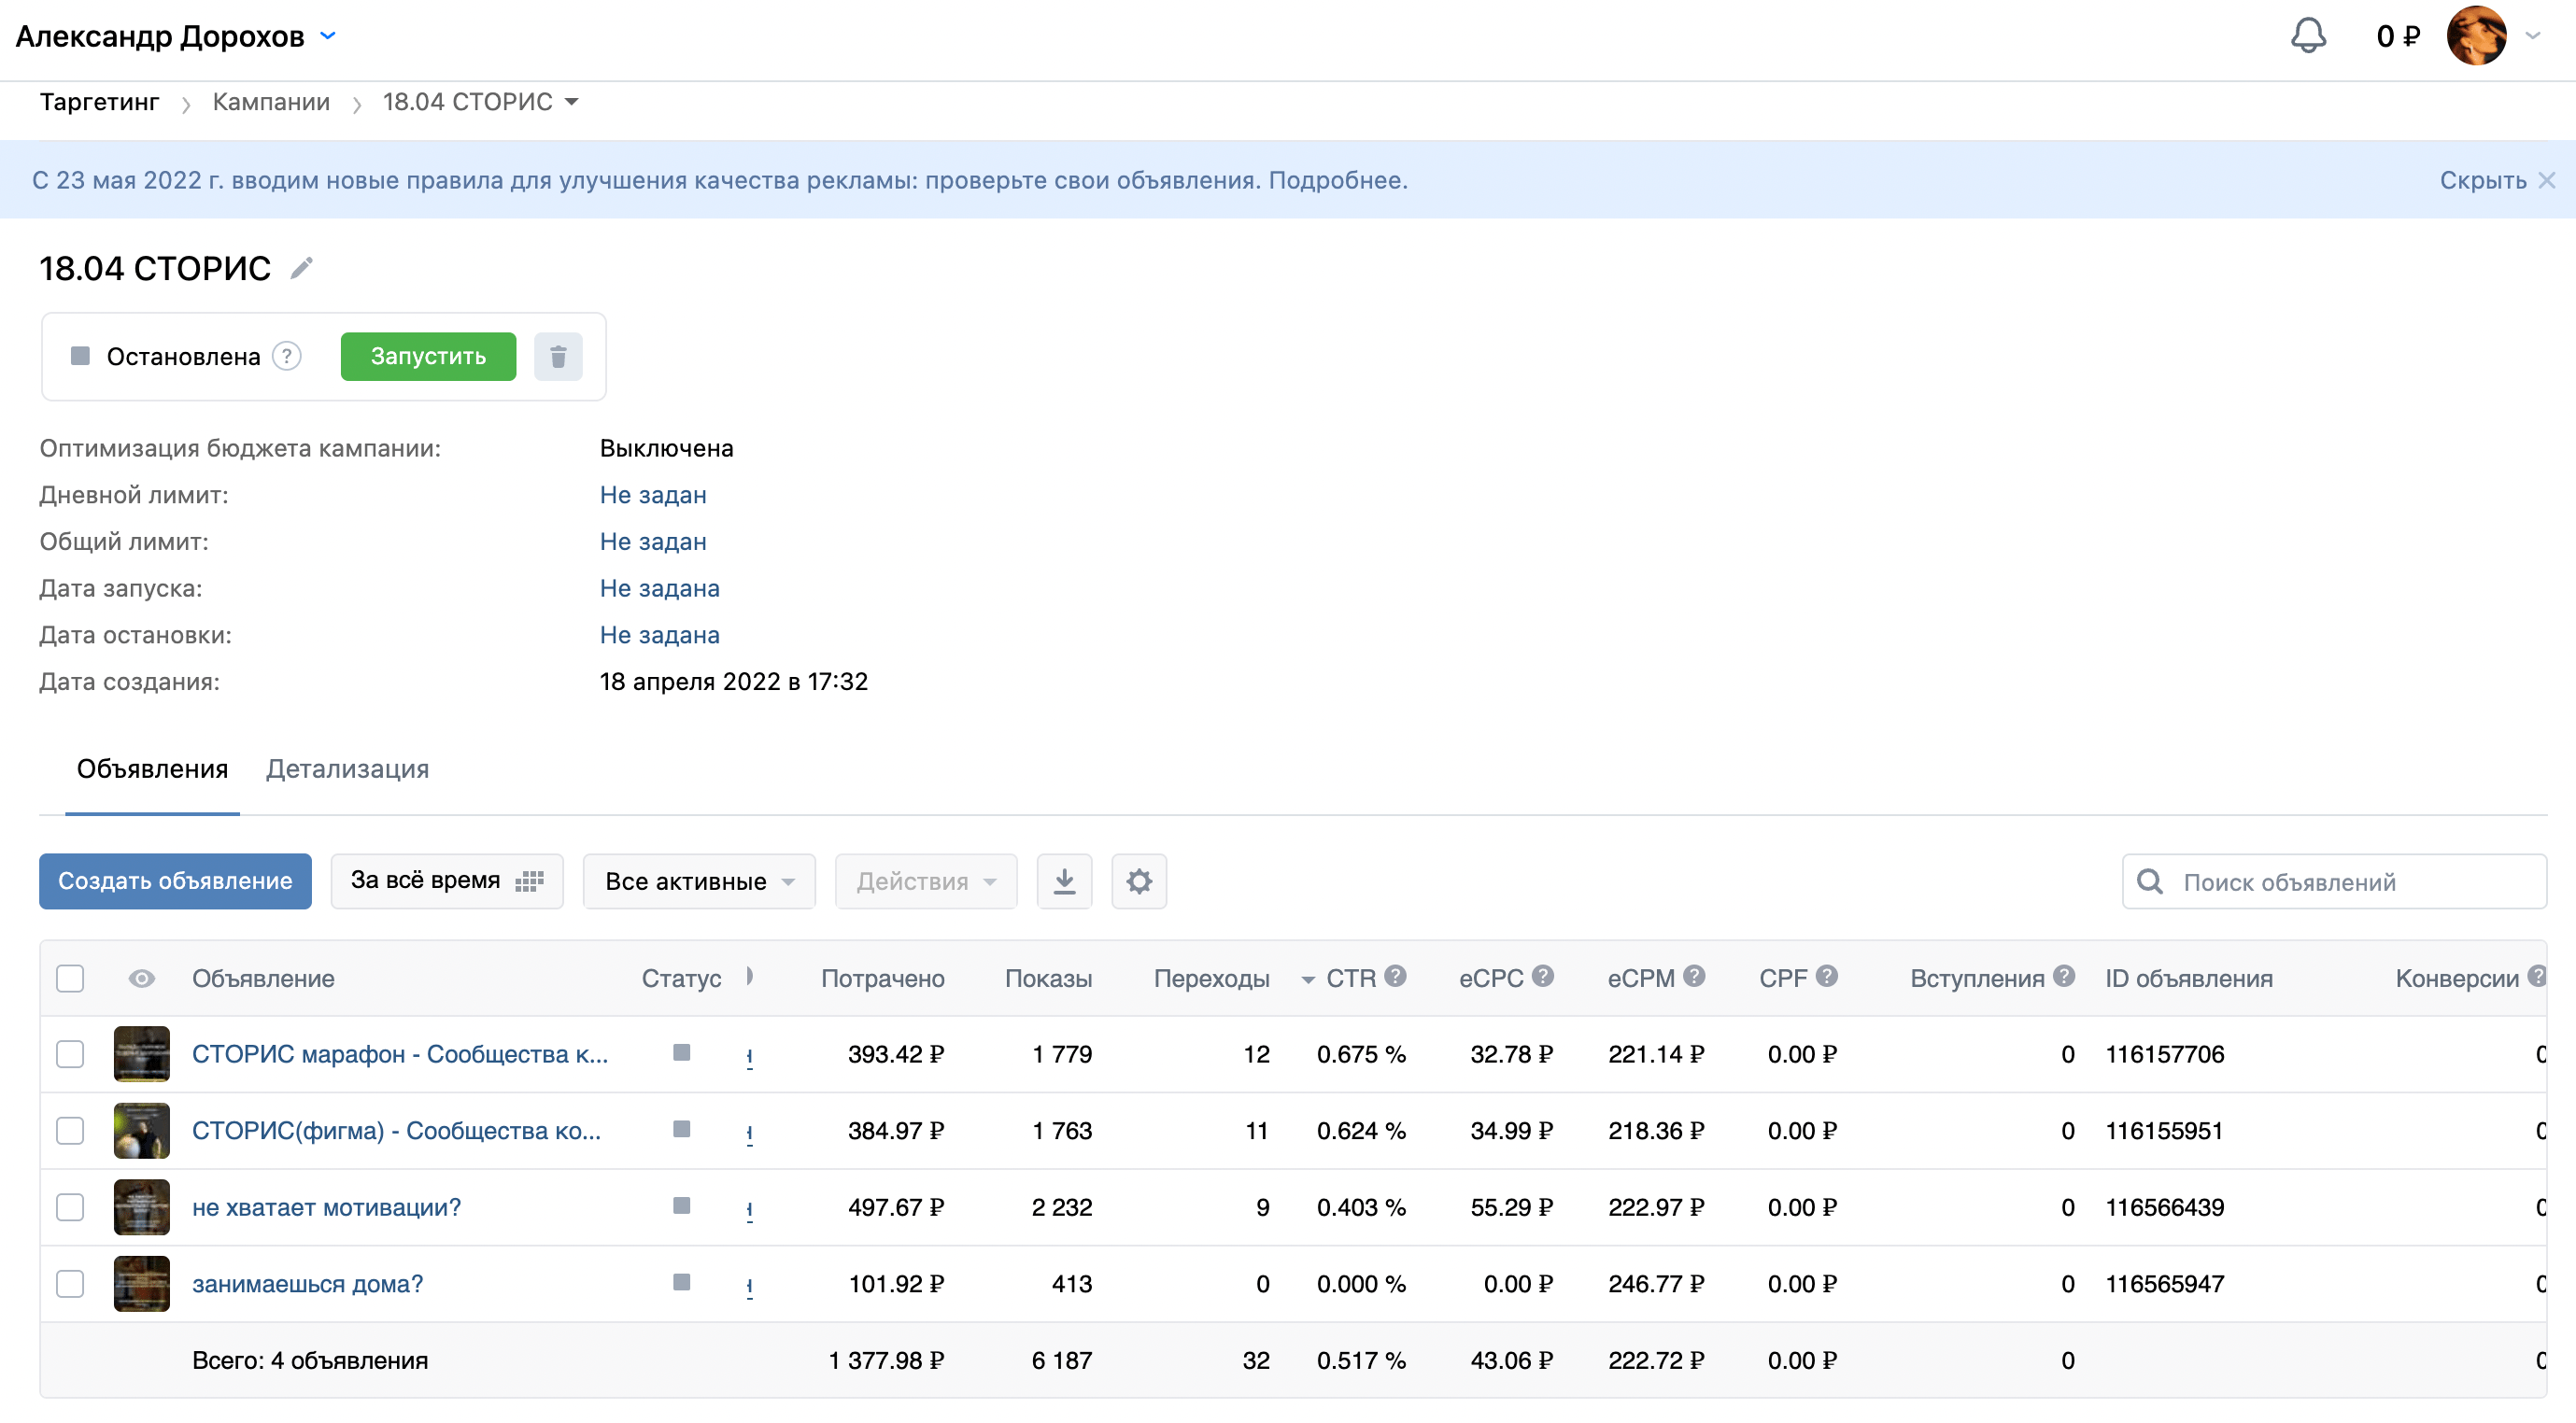2576x1423 pixels.
Task: Expand the Все активные filter dropdown
Action: pyautogui.click(x=699, y=881)
